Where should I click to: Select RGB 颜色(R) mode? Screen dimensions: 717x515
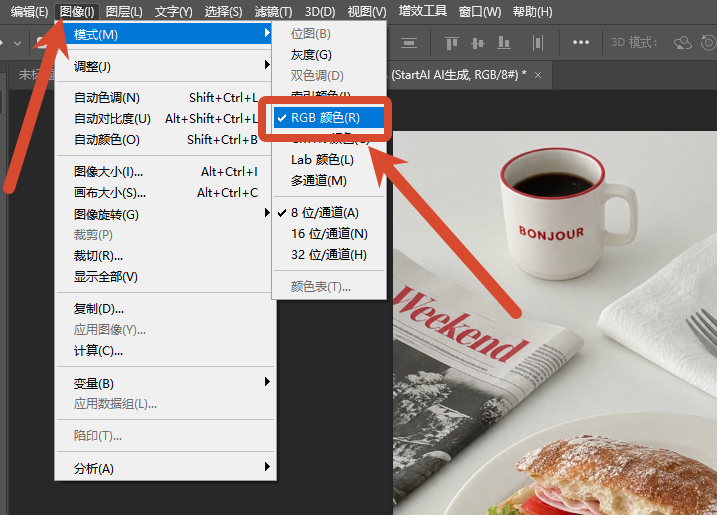[329, 118]
